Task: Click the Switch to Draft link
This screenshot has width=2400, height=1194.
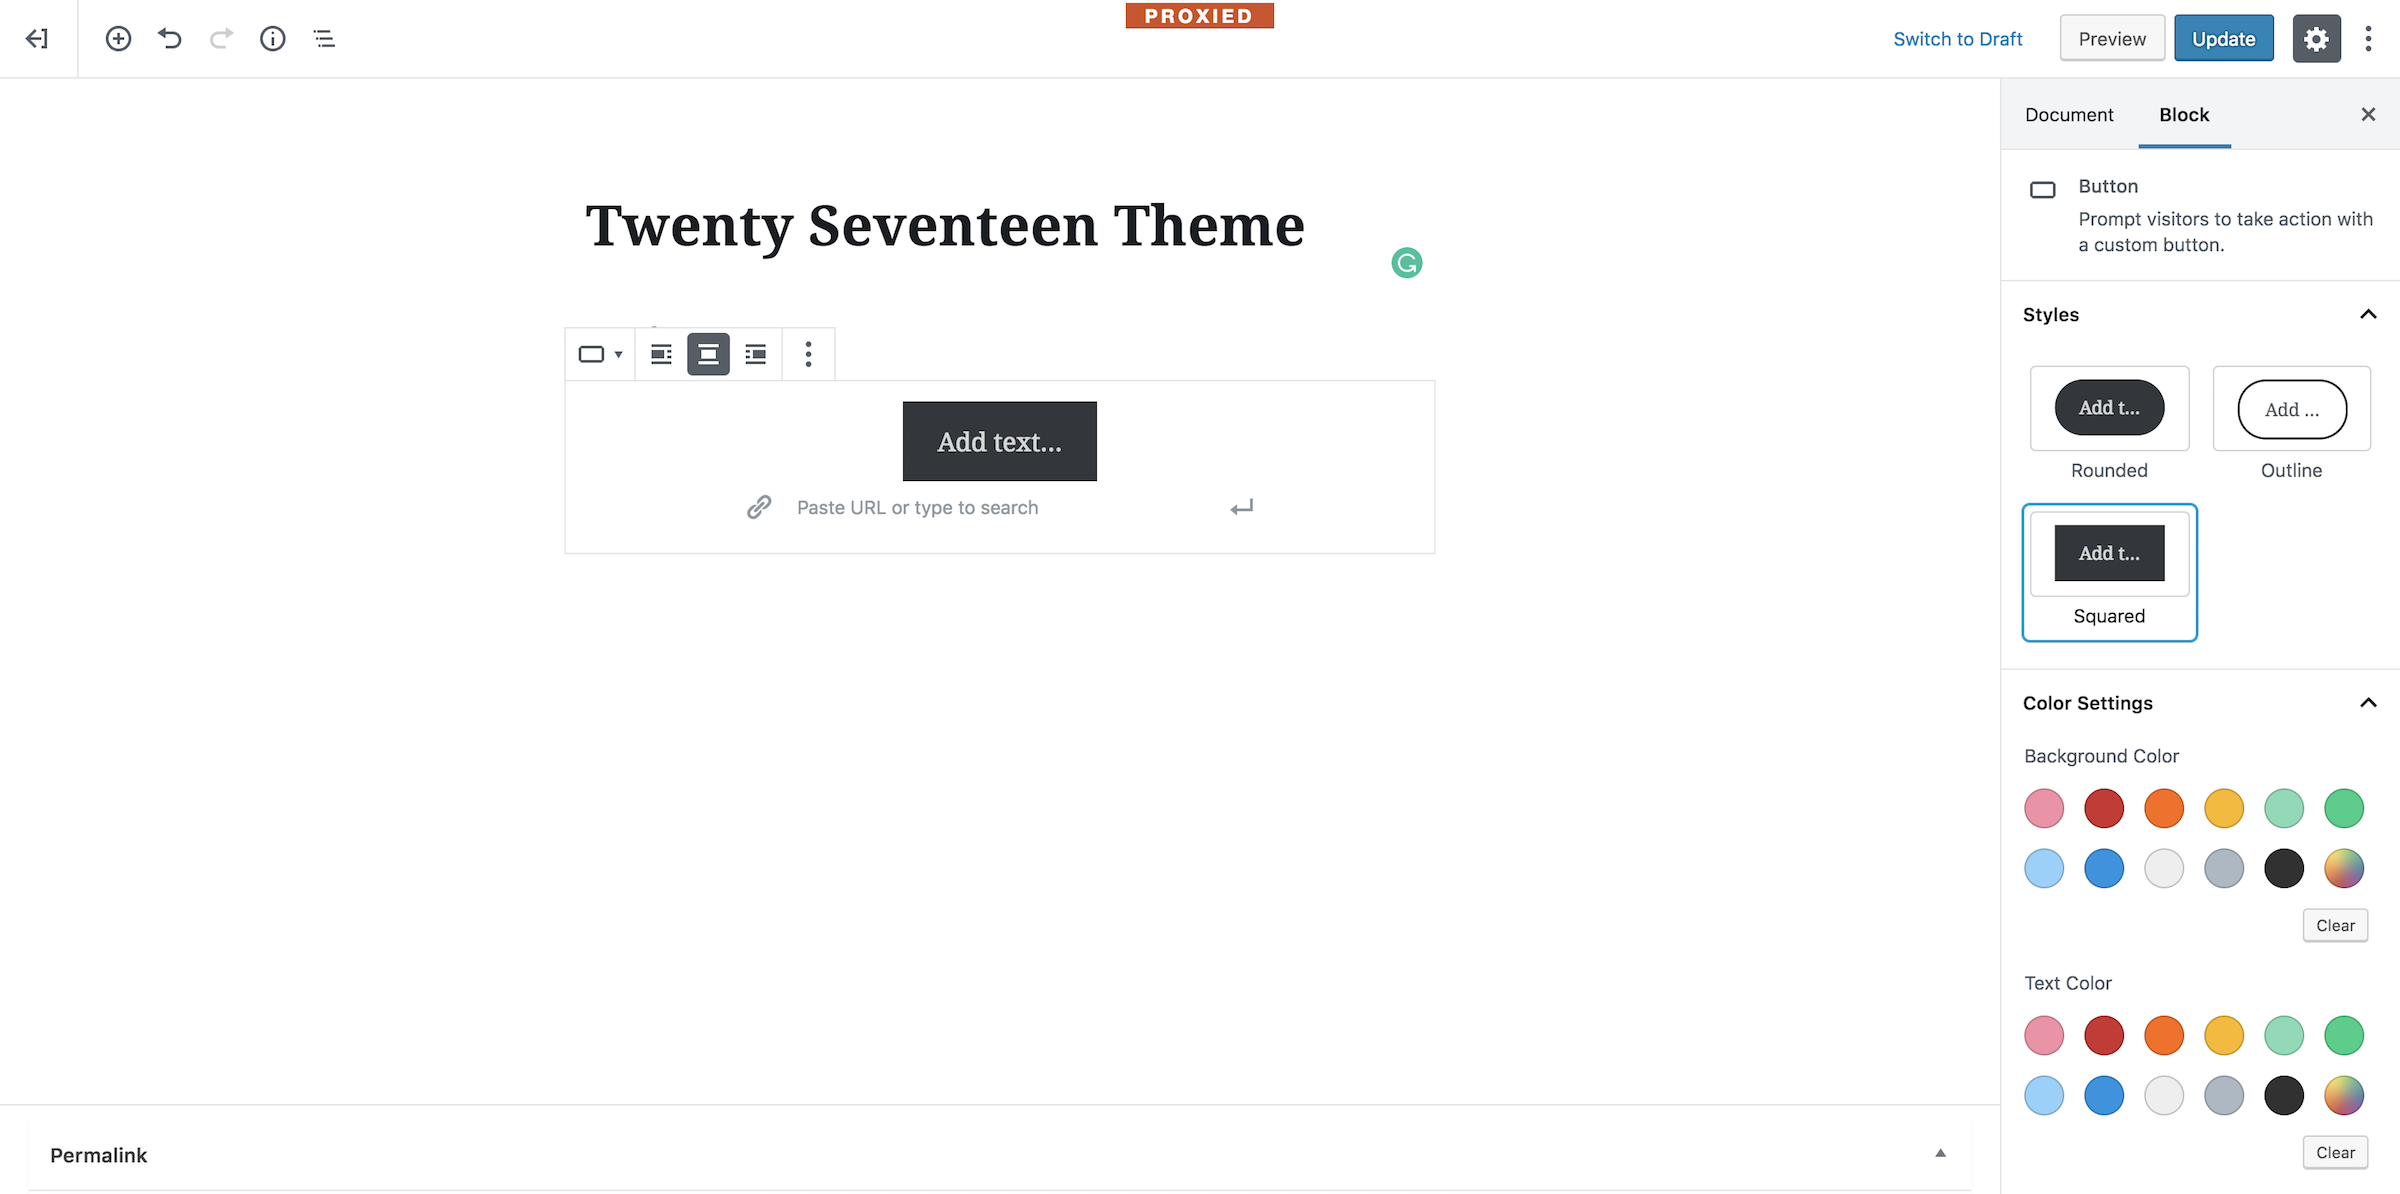Action: [x=1957, y=38]
